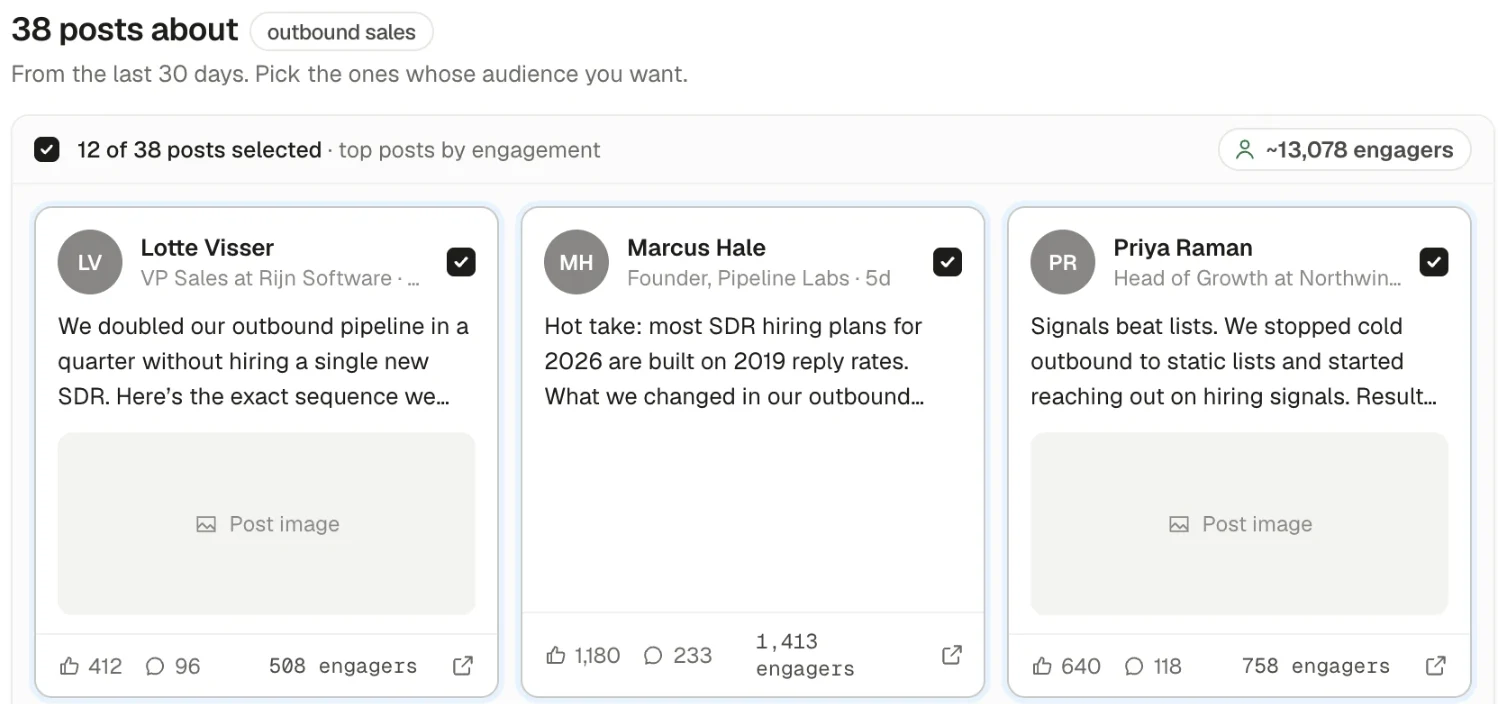
Task: Click the comment icon on Marcus Hale's post
Action: [653, 655]
